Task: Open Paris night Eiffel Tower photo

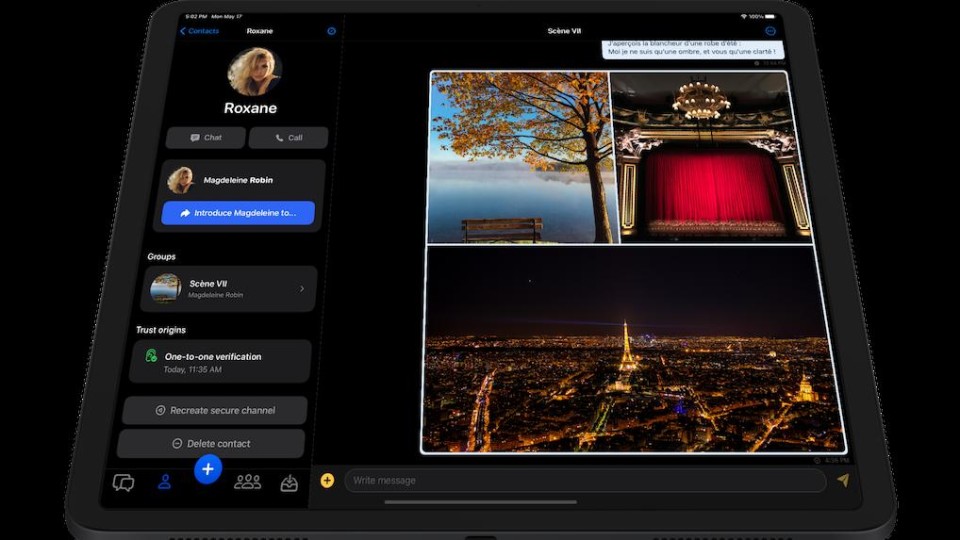Action: (x=632, y=349)
